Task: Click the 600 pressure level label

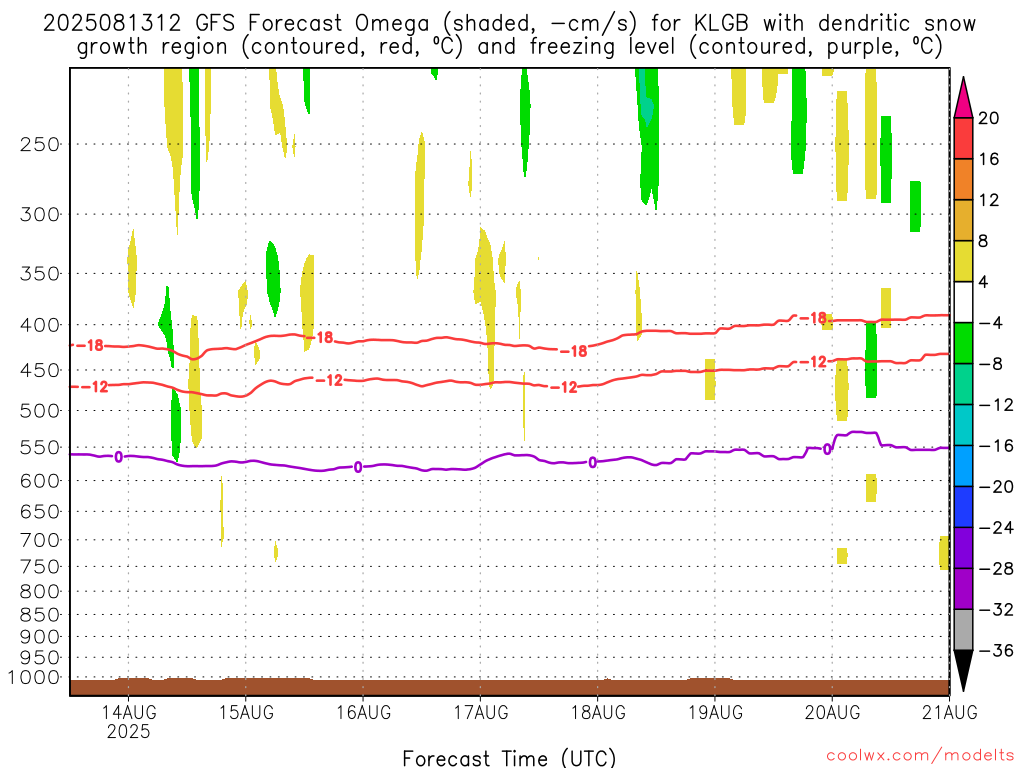Action: pos(40,481)
